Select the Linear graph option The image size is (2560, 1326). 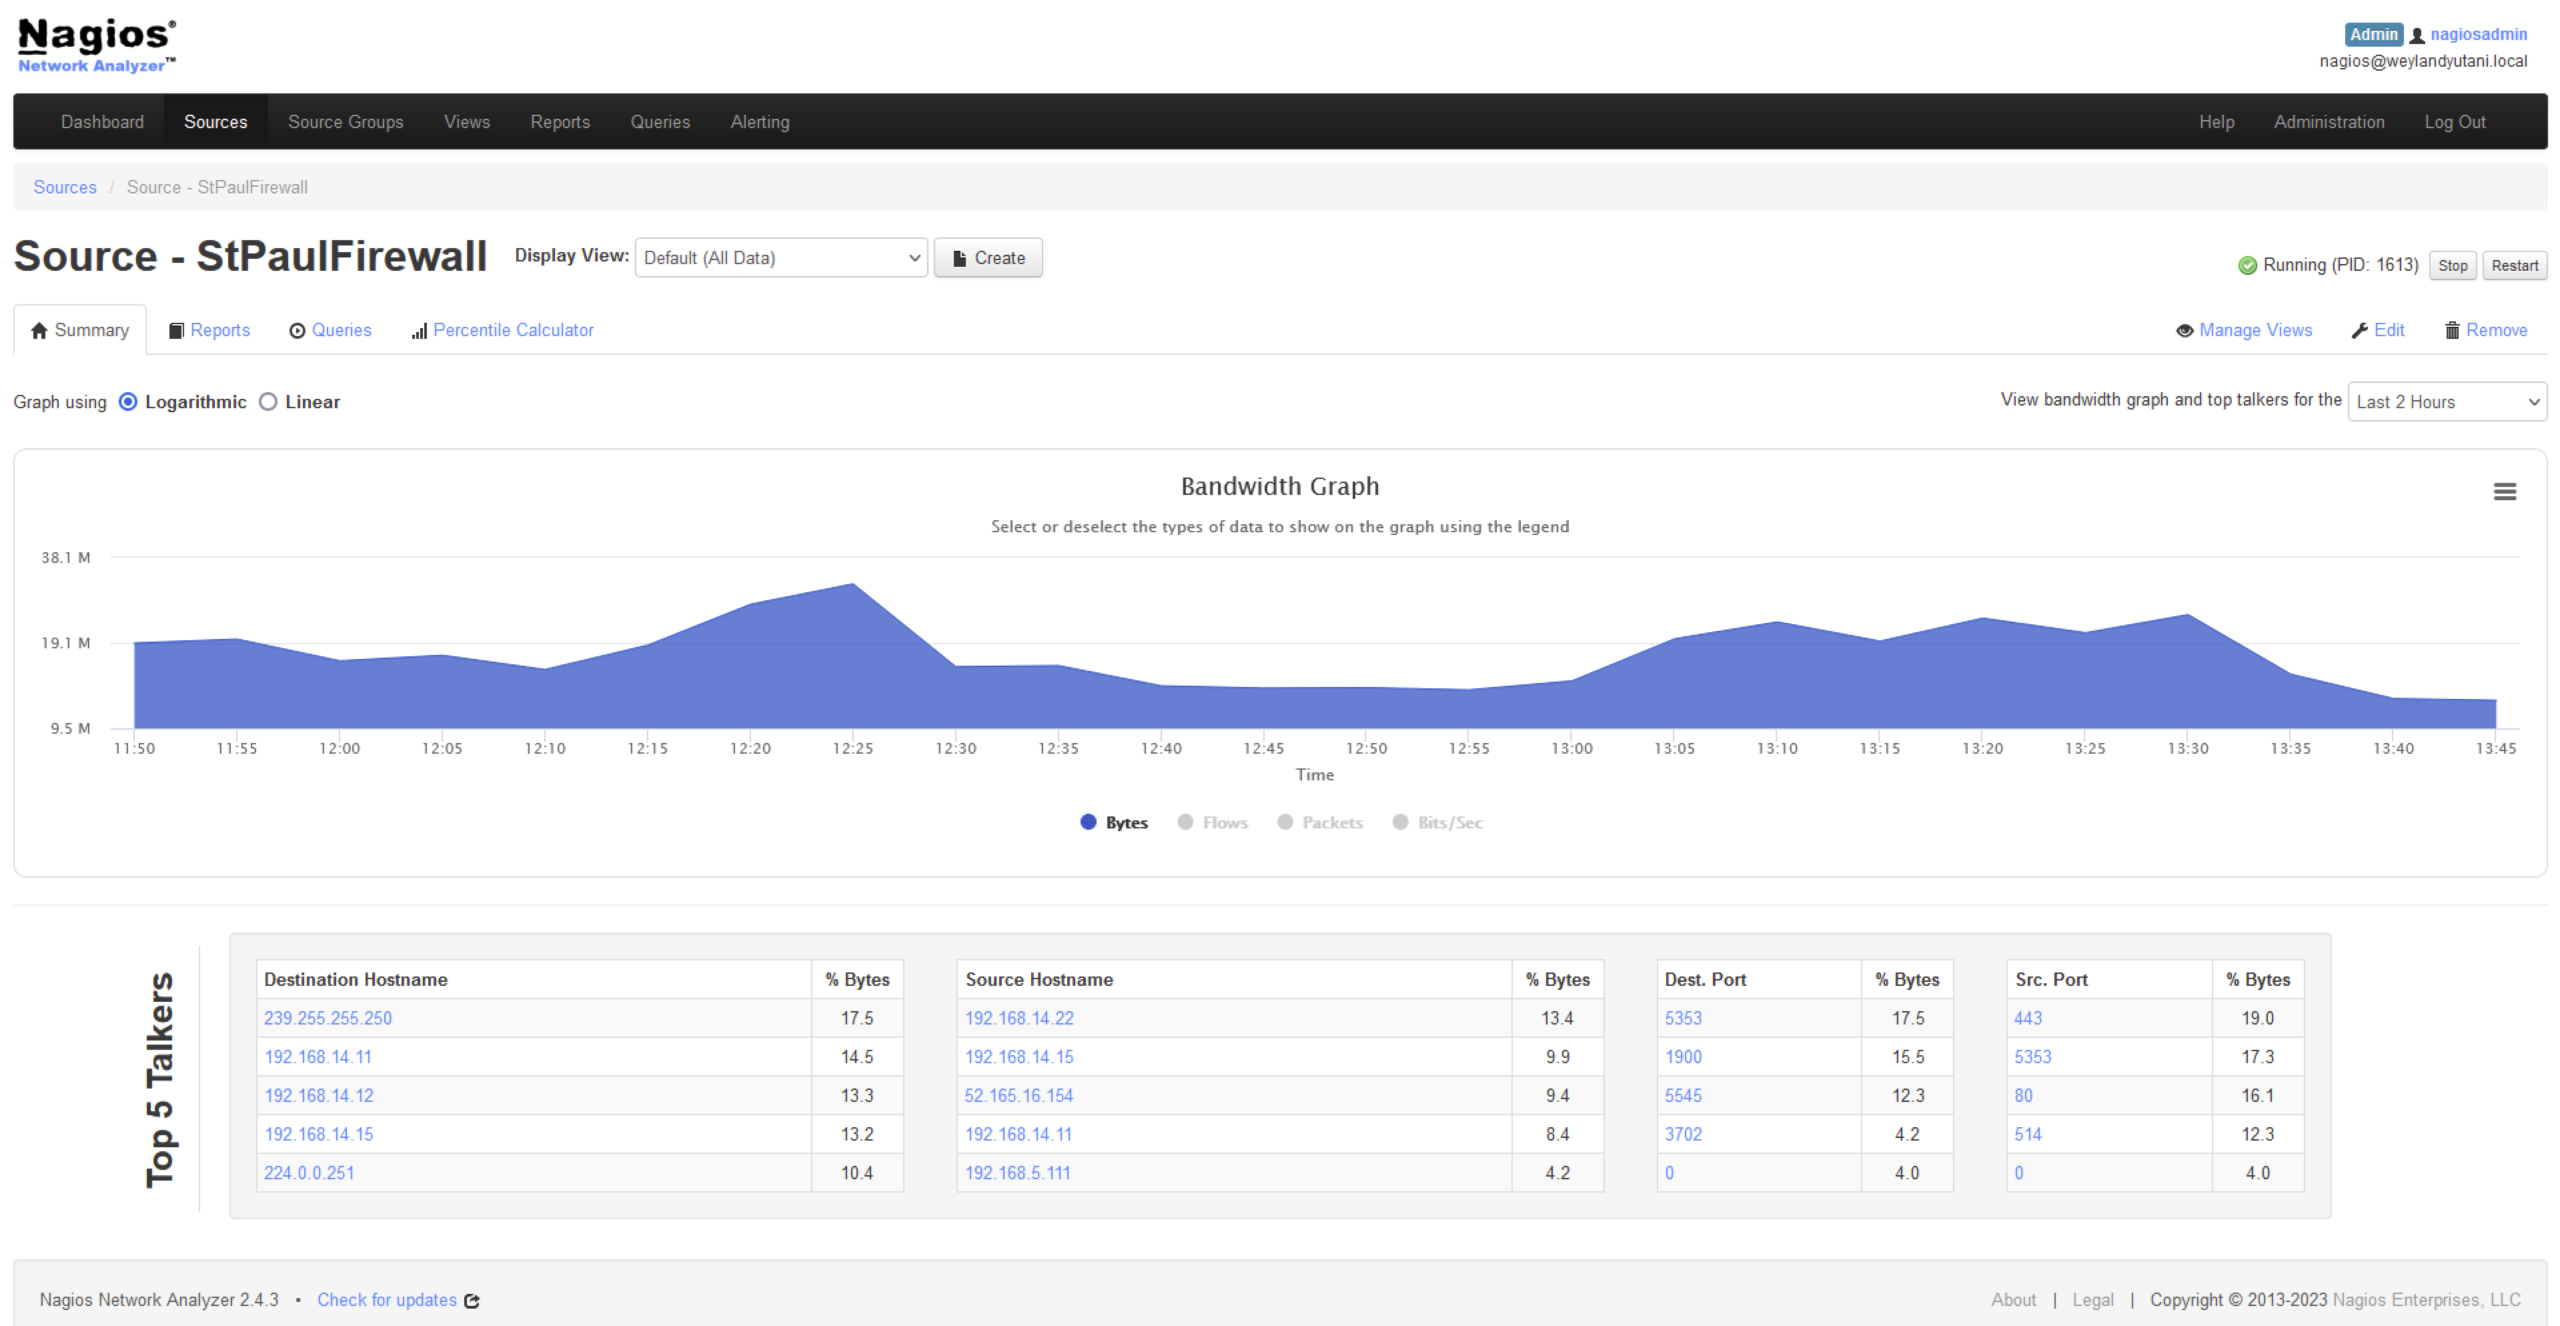coord(267,402)
